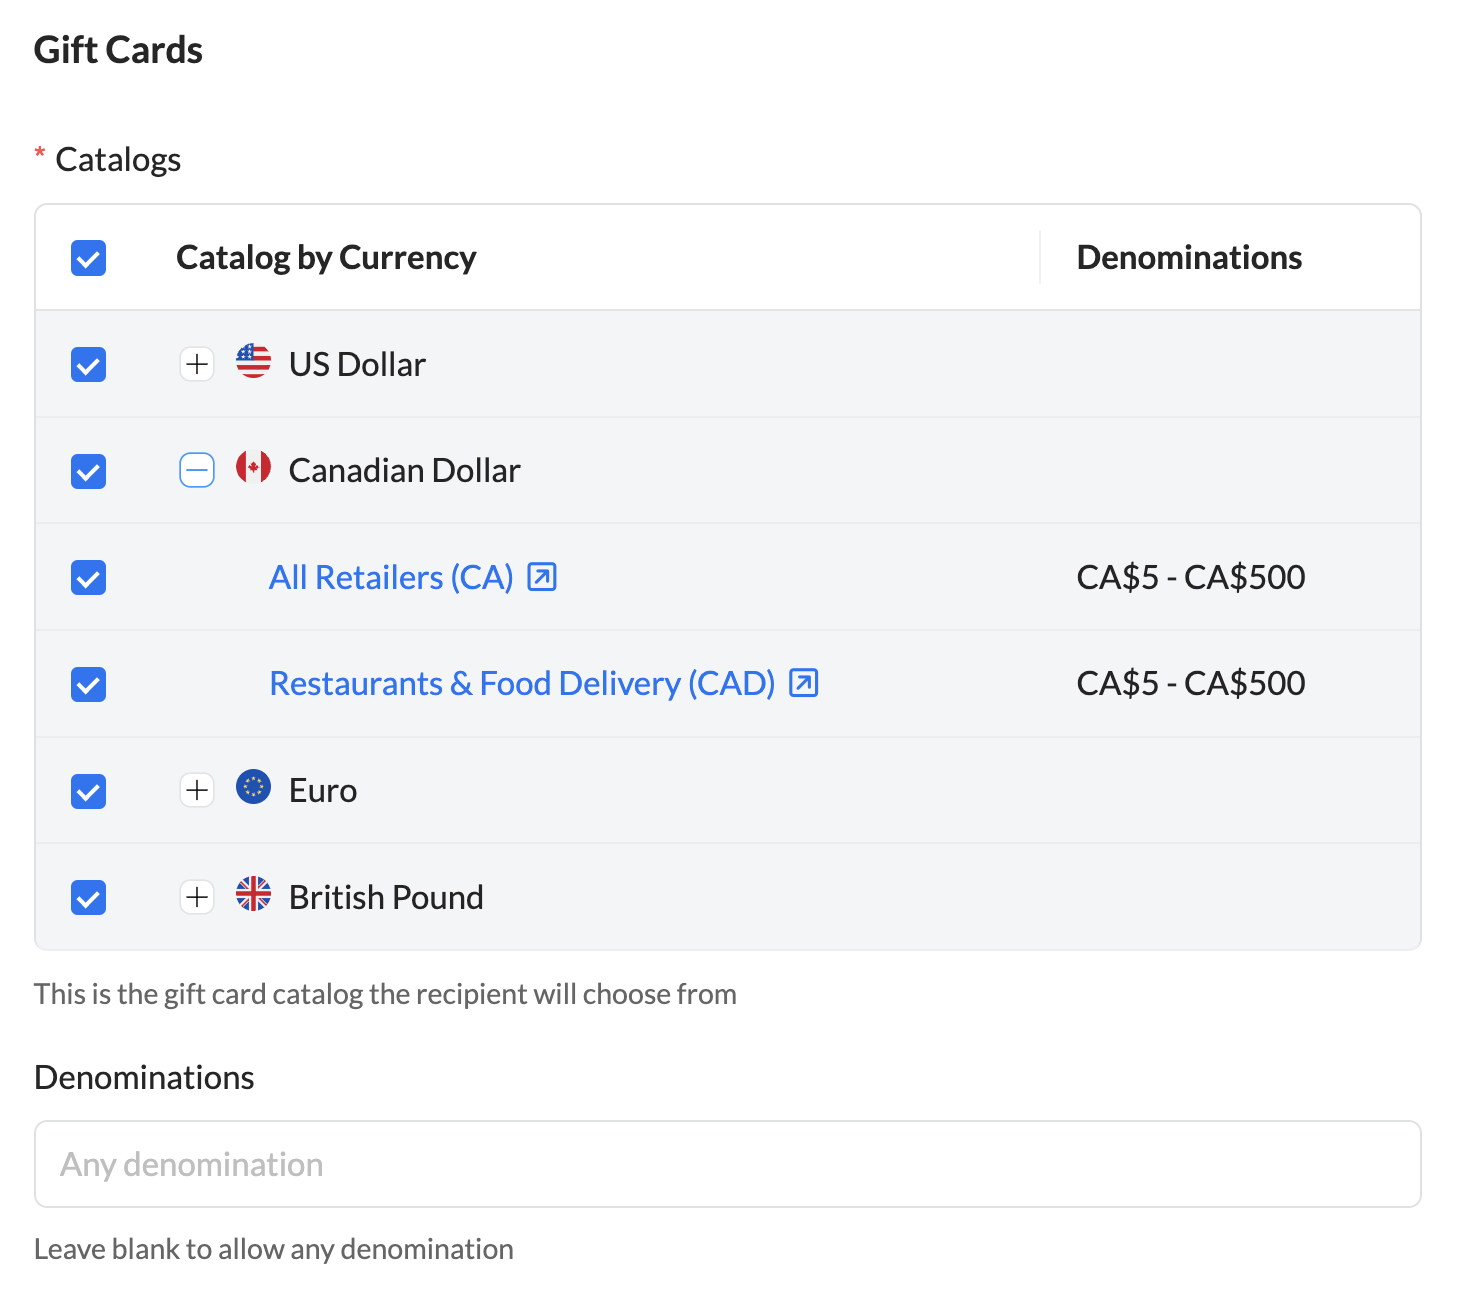
Task: Click the US flag icon
Action: pos(253,362)
